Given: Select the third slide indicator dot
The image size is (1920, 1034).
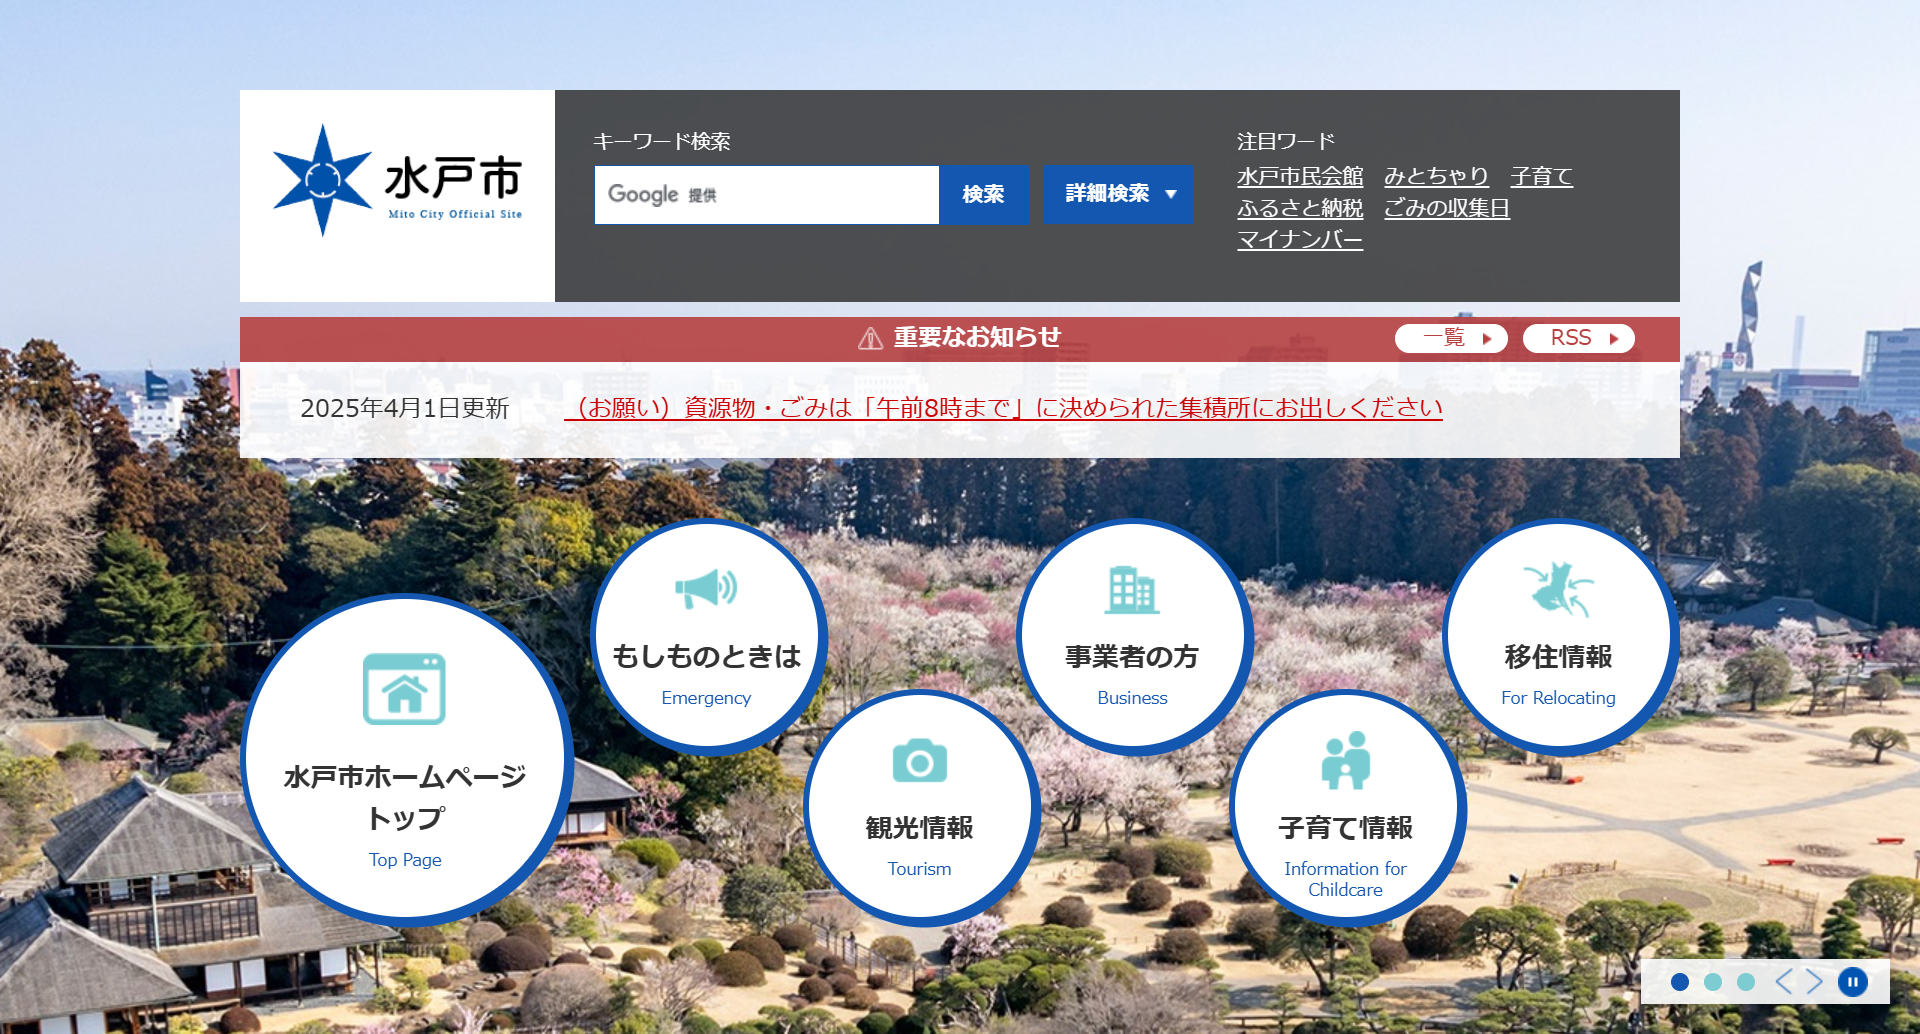Looking at the screenshot, I should (x=1746, y=982).
